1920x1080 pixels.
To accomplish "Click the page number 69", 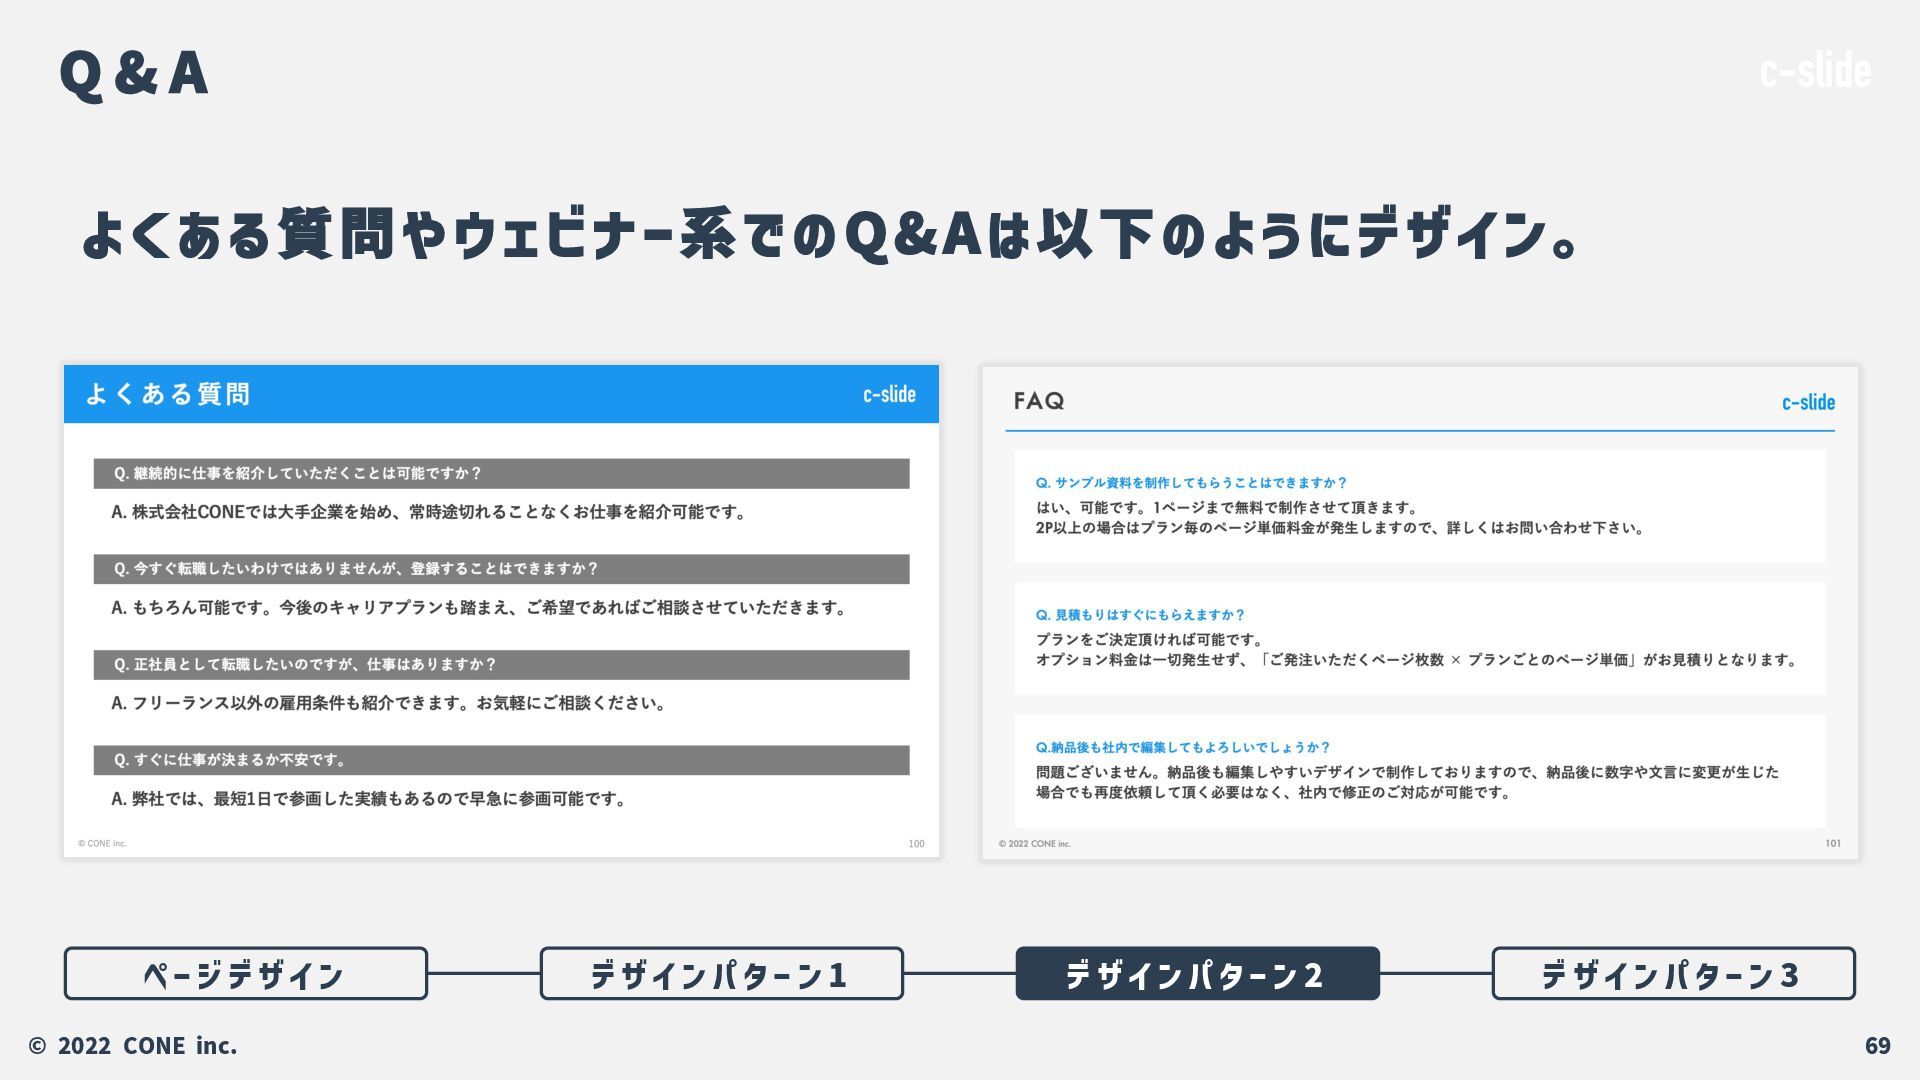I will (x=1877, y=1046).
